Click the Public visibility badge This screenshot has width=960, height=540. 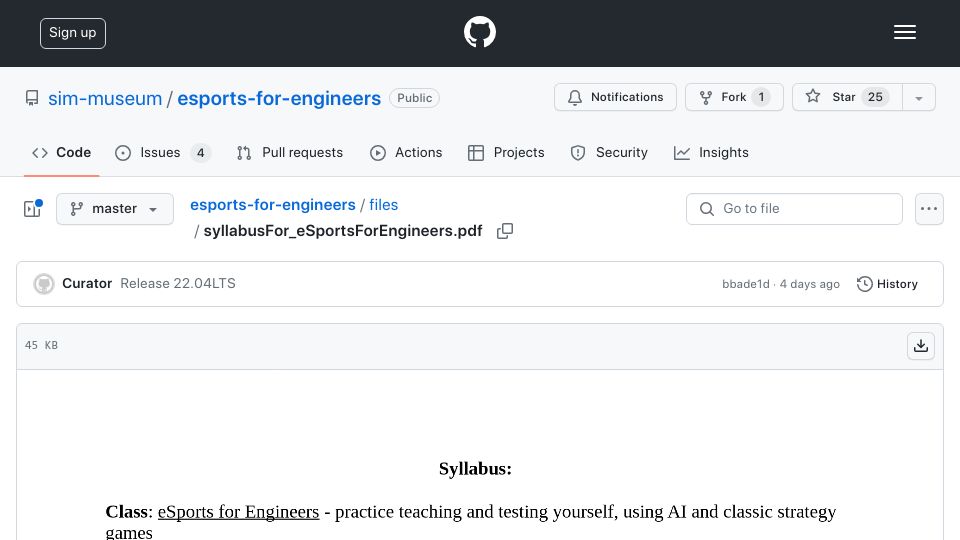[x=414, y=98]
